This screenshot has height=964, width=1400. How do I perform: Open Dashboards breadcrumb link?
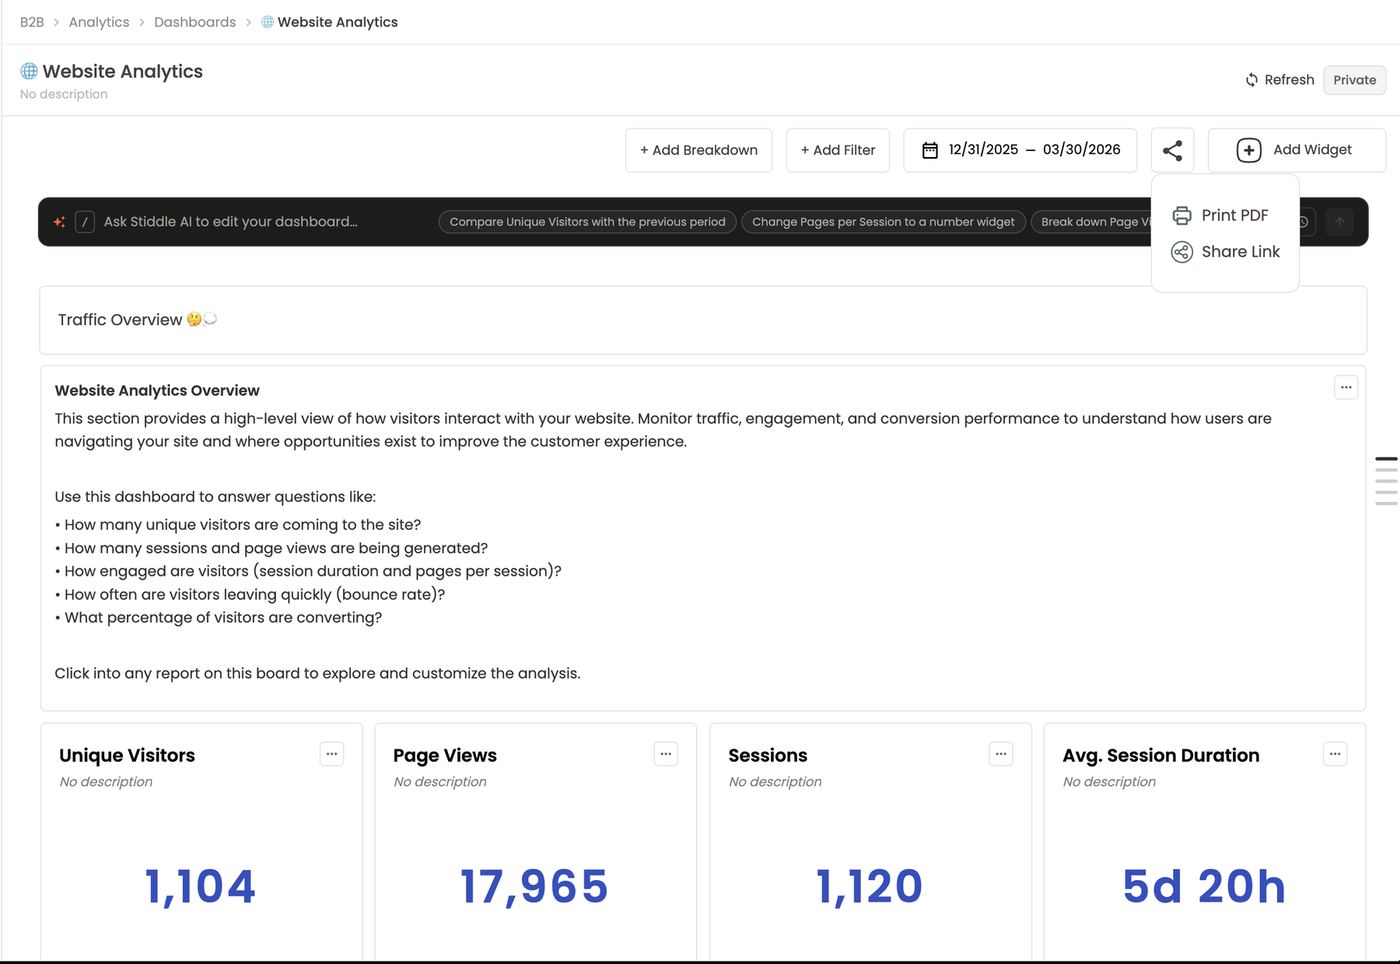(195, 22)
